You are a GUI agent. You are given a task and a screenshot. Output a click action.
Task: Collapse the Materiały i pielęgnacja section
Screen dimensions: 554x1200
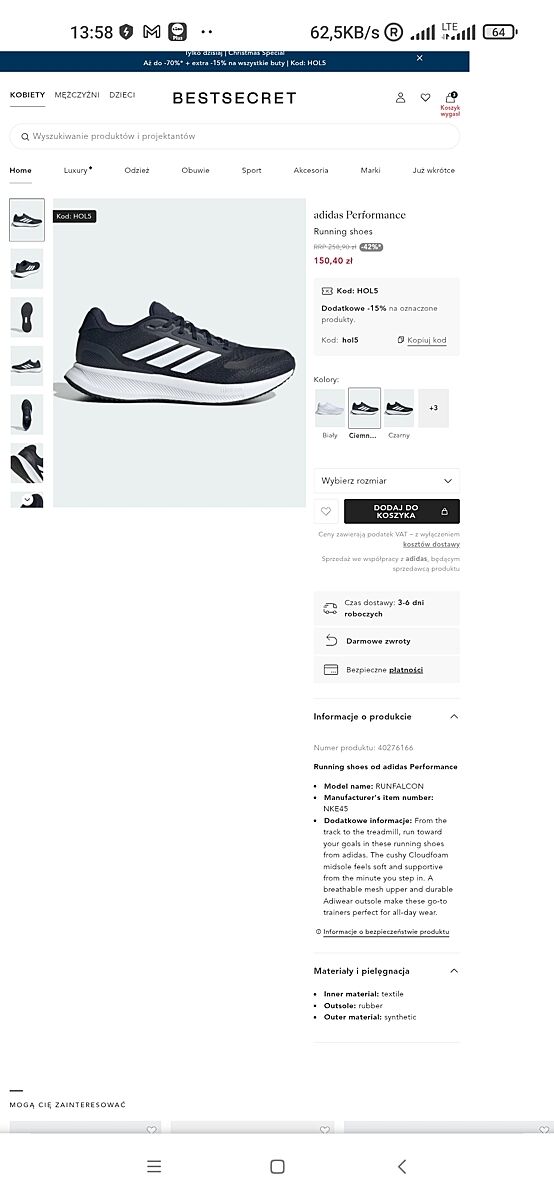[x=454, y=971]
